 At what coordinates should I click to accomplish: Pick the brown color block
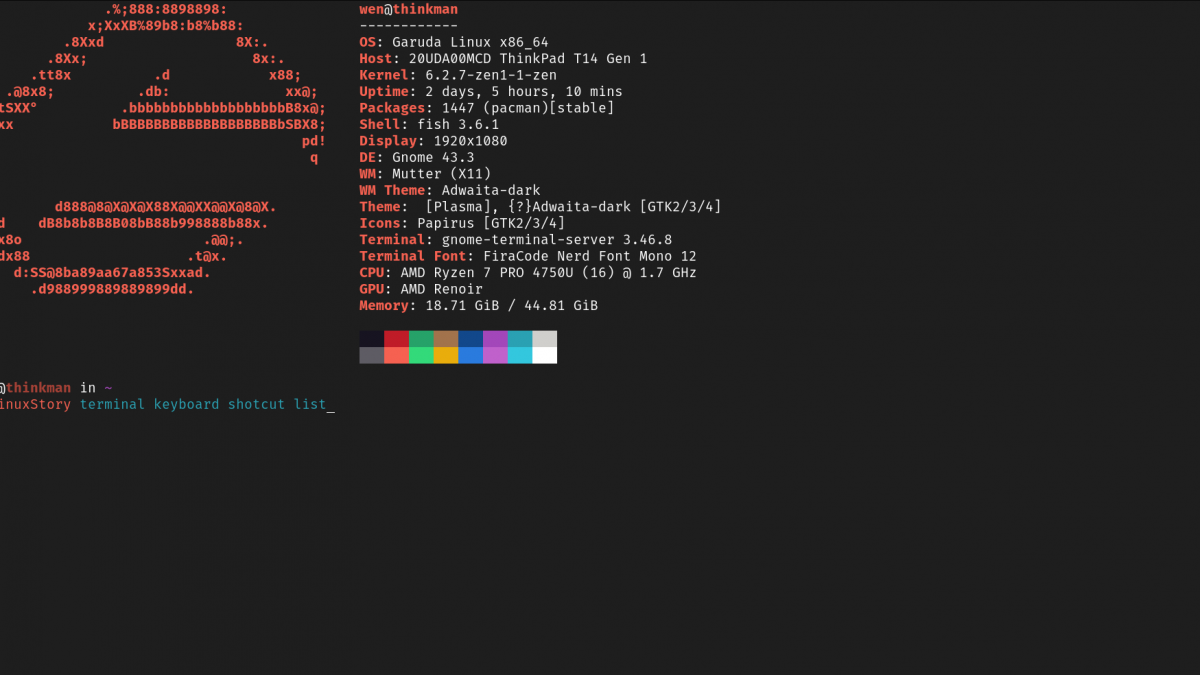click(x=446, y=339)
